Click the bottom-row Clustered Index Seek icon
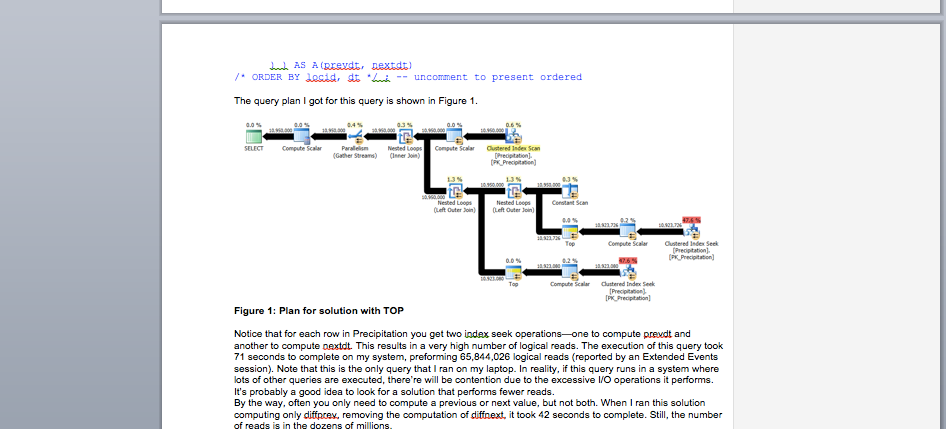Viewport: 946px width, 429px height. coord(628,272)
